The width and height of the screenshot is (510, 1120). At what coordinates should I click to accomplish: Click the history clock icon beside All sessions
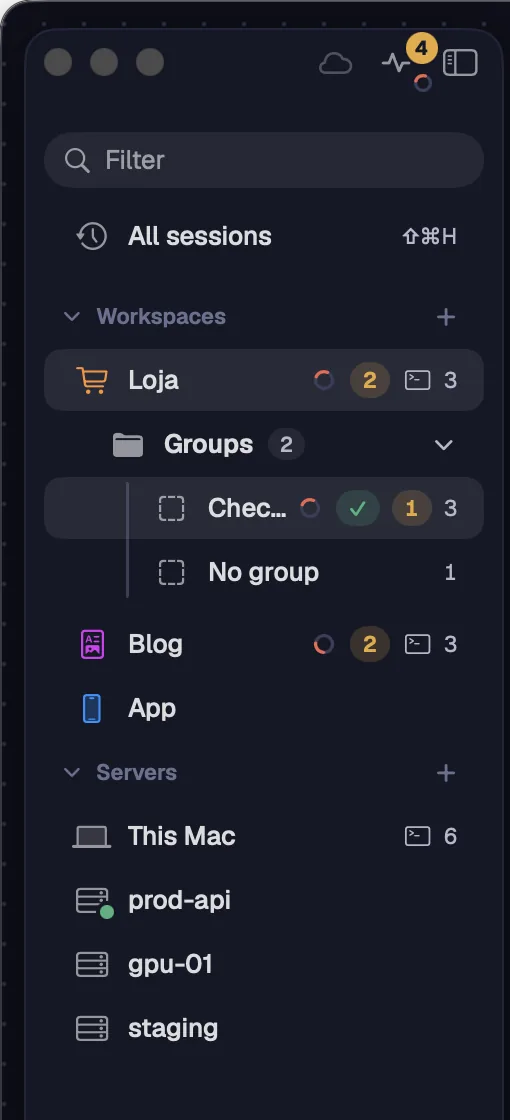pos(92,236)
